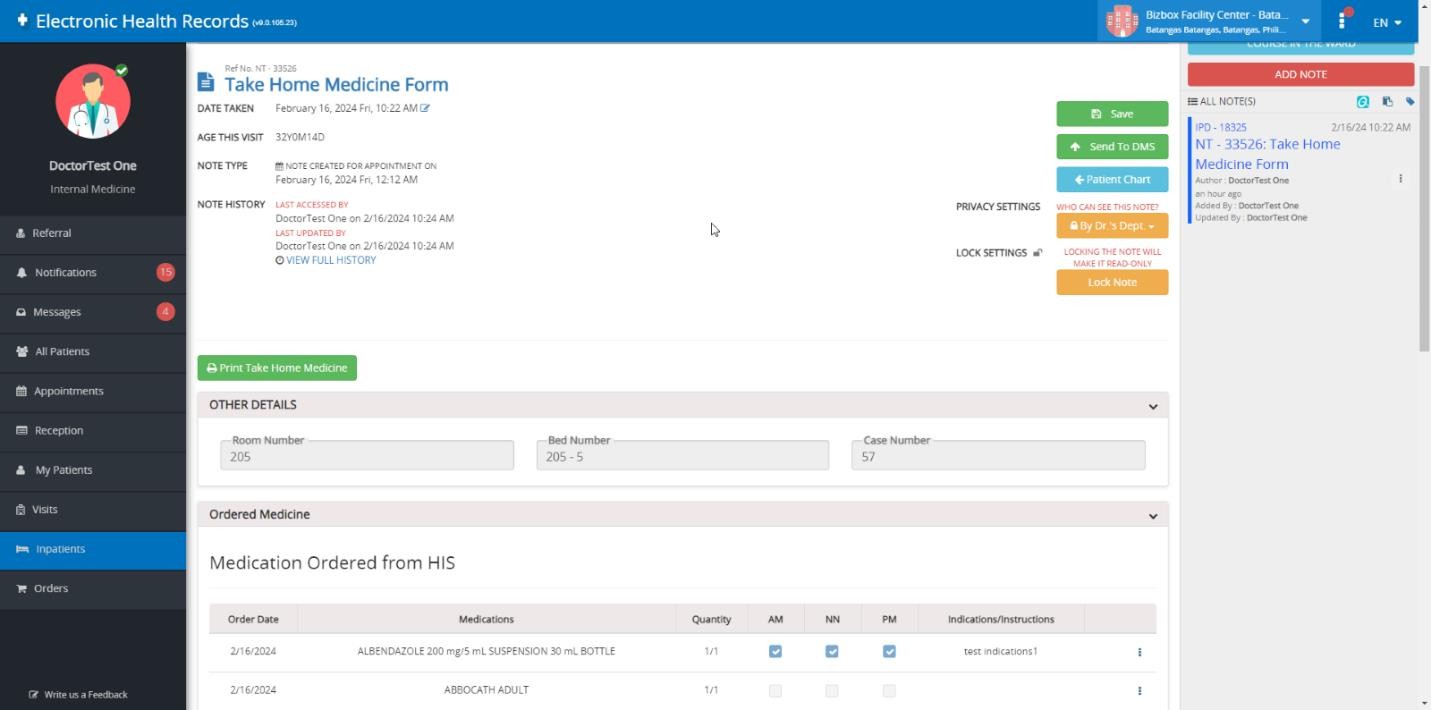Viewport: 1431px width, 710px height.
Task: Click the refresh icon in All Notes header
Action: (1362, 101)
